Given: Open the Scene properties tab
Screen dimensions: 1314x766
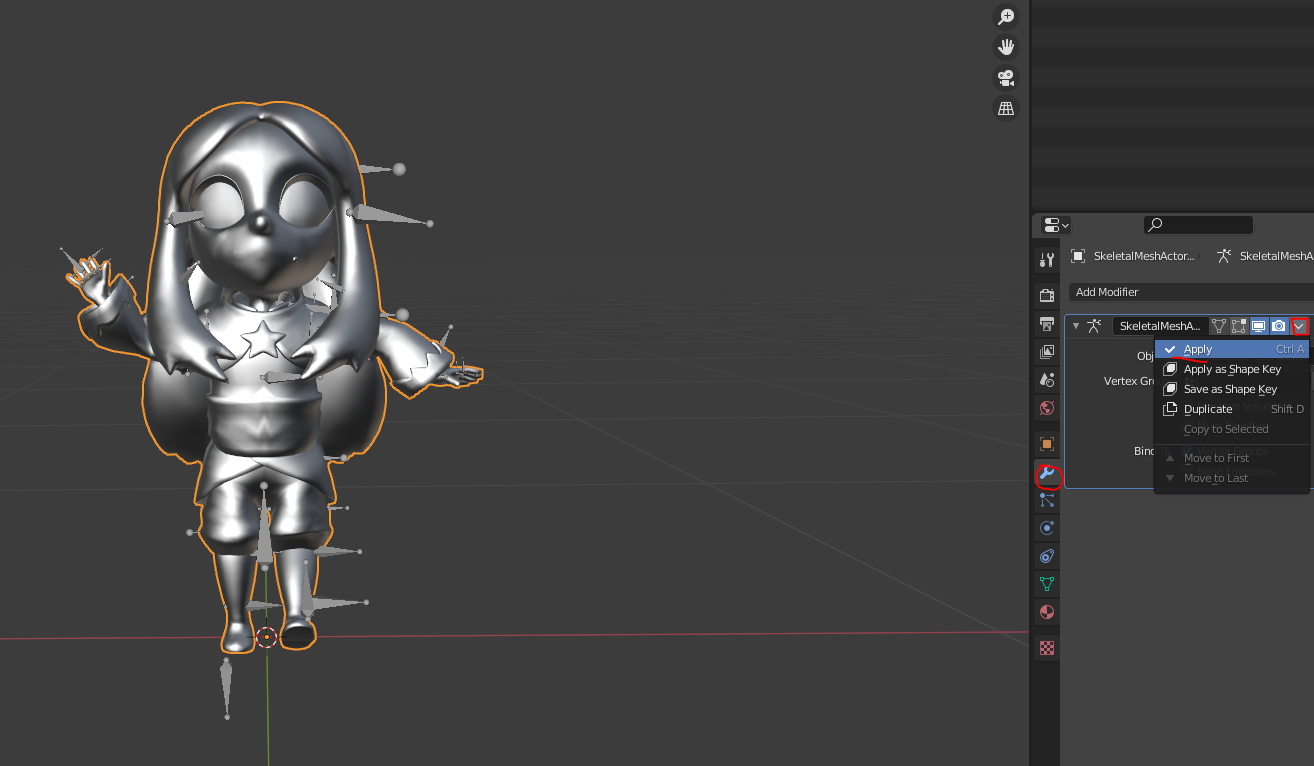Looking at the screenshot, I should pyautogui.click(x=1047, y=379).
